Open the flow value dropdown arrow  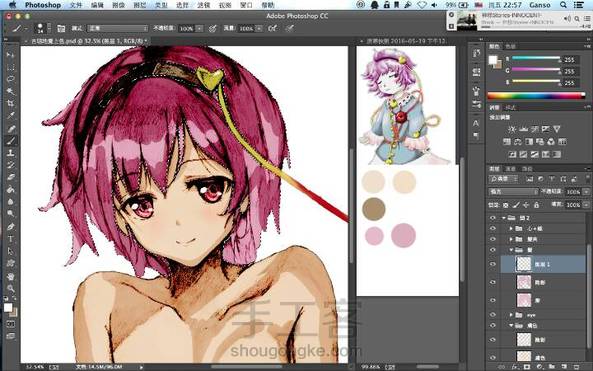click(x=259, y=28)
